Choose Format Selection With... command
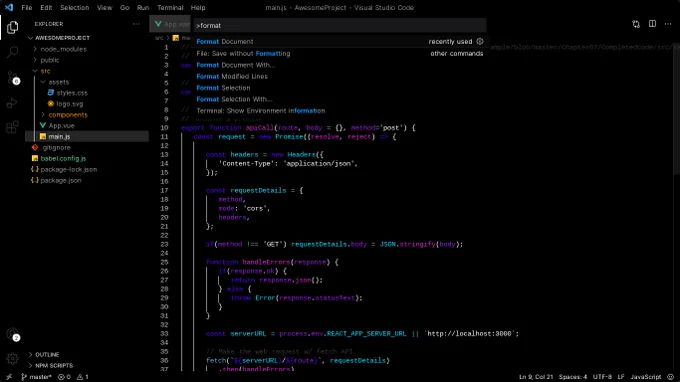The image size is (680, 382). click(x=339, y=99)
